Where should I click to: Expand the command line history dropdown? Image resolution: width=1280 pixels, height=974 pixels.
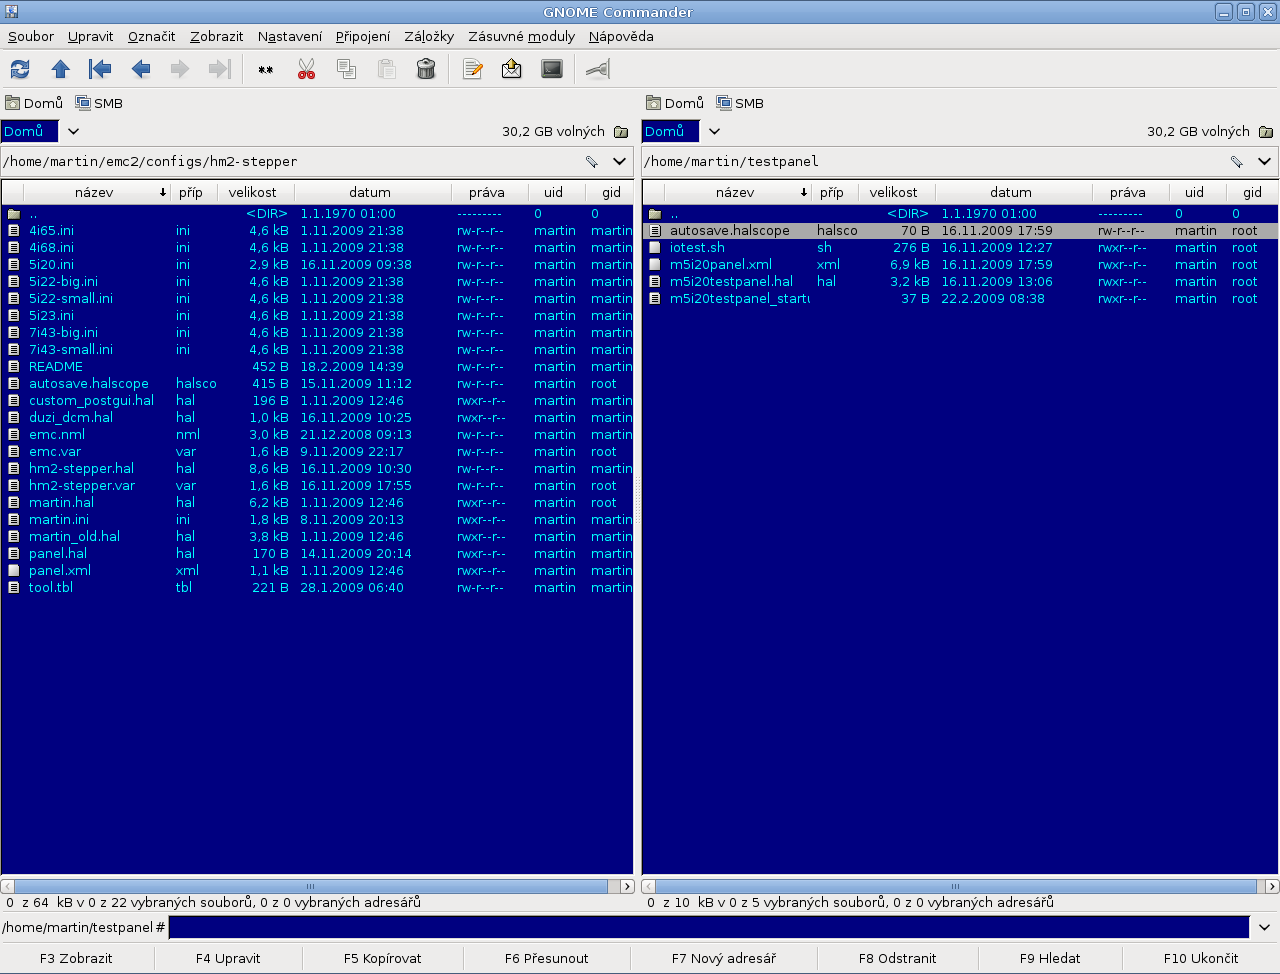1264,927
